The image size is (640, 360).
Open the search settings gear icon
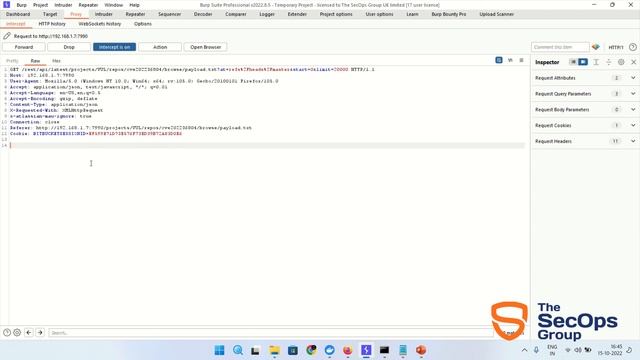coord(17,333)
